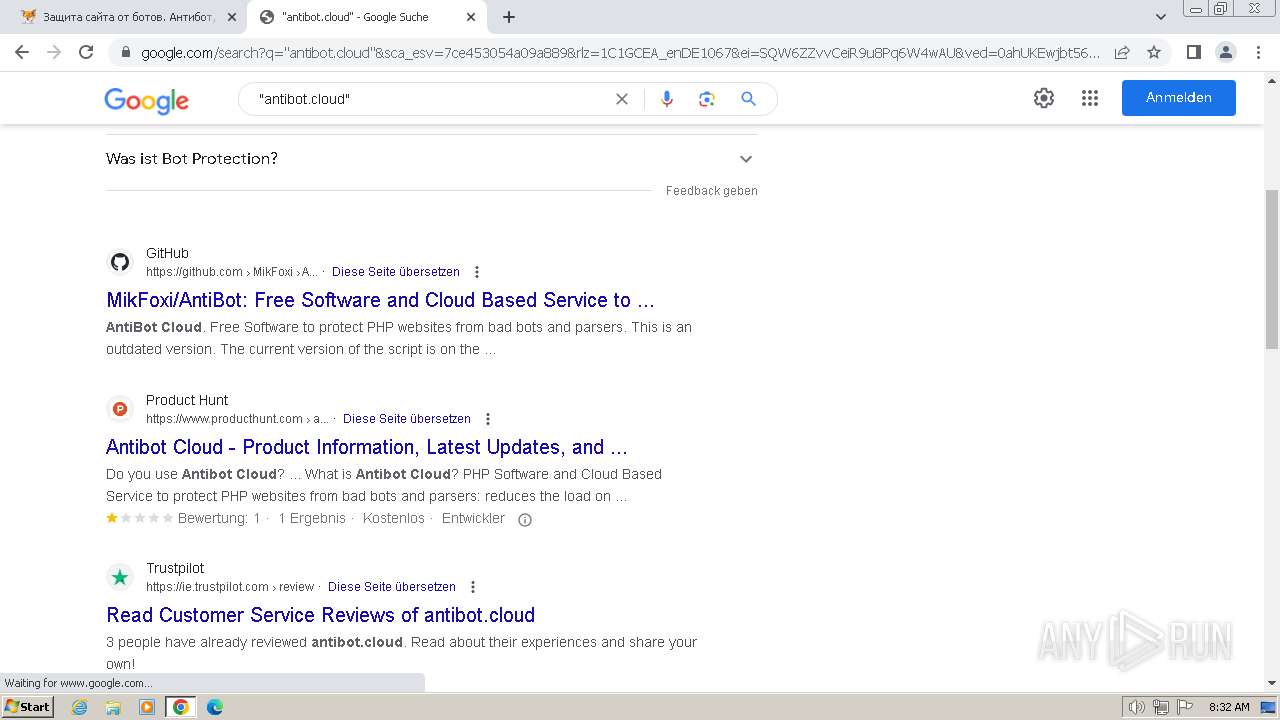Open Chrome side panel
Image resolution: width=1280 pixels, height=720 pixels.
coord(1193,52)
